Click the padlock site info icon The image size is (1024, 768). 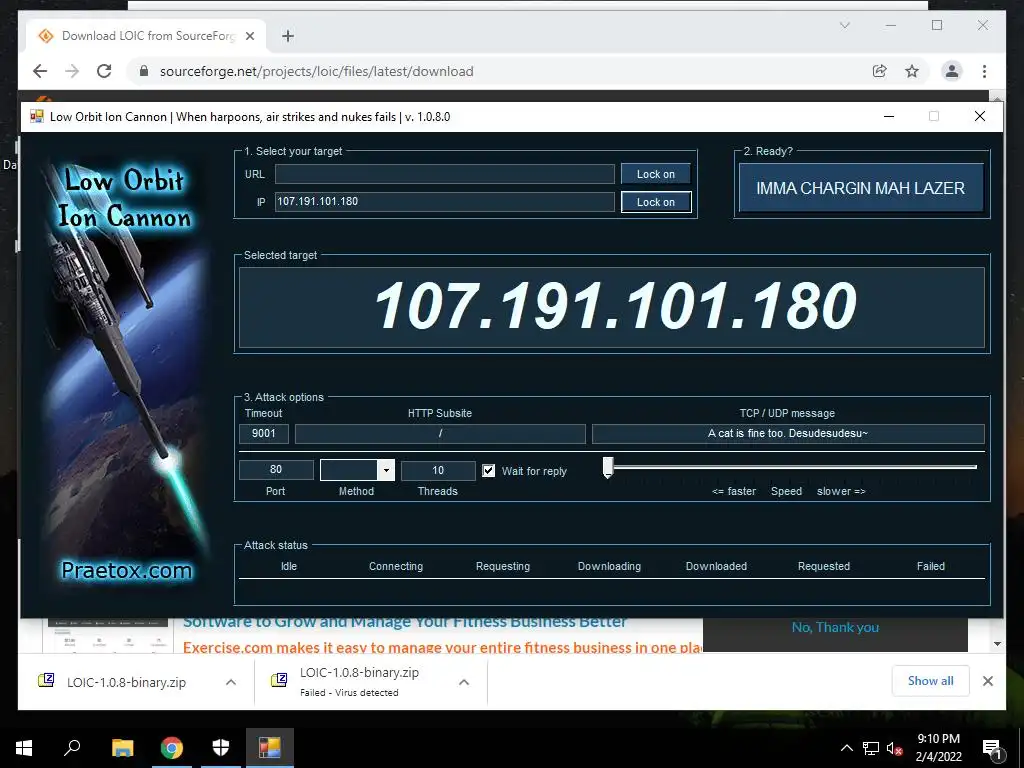tap(144, 71)
